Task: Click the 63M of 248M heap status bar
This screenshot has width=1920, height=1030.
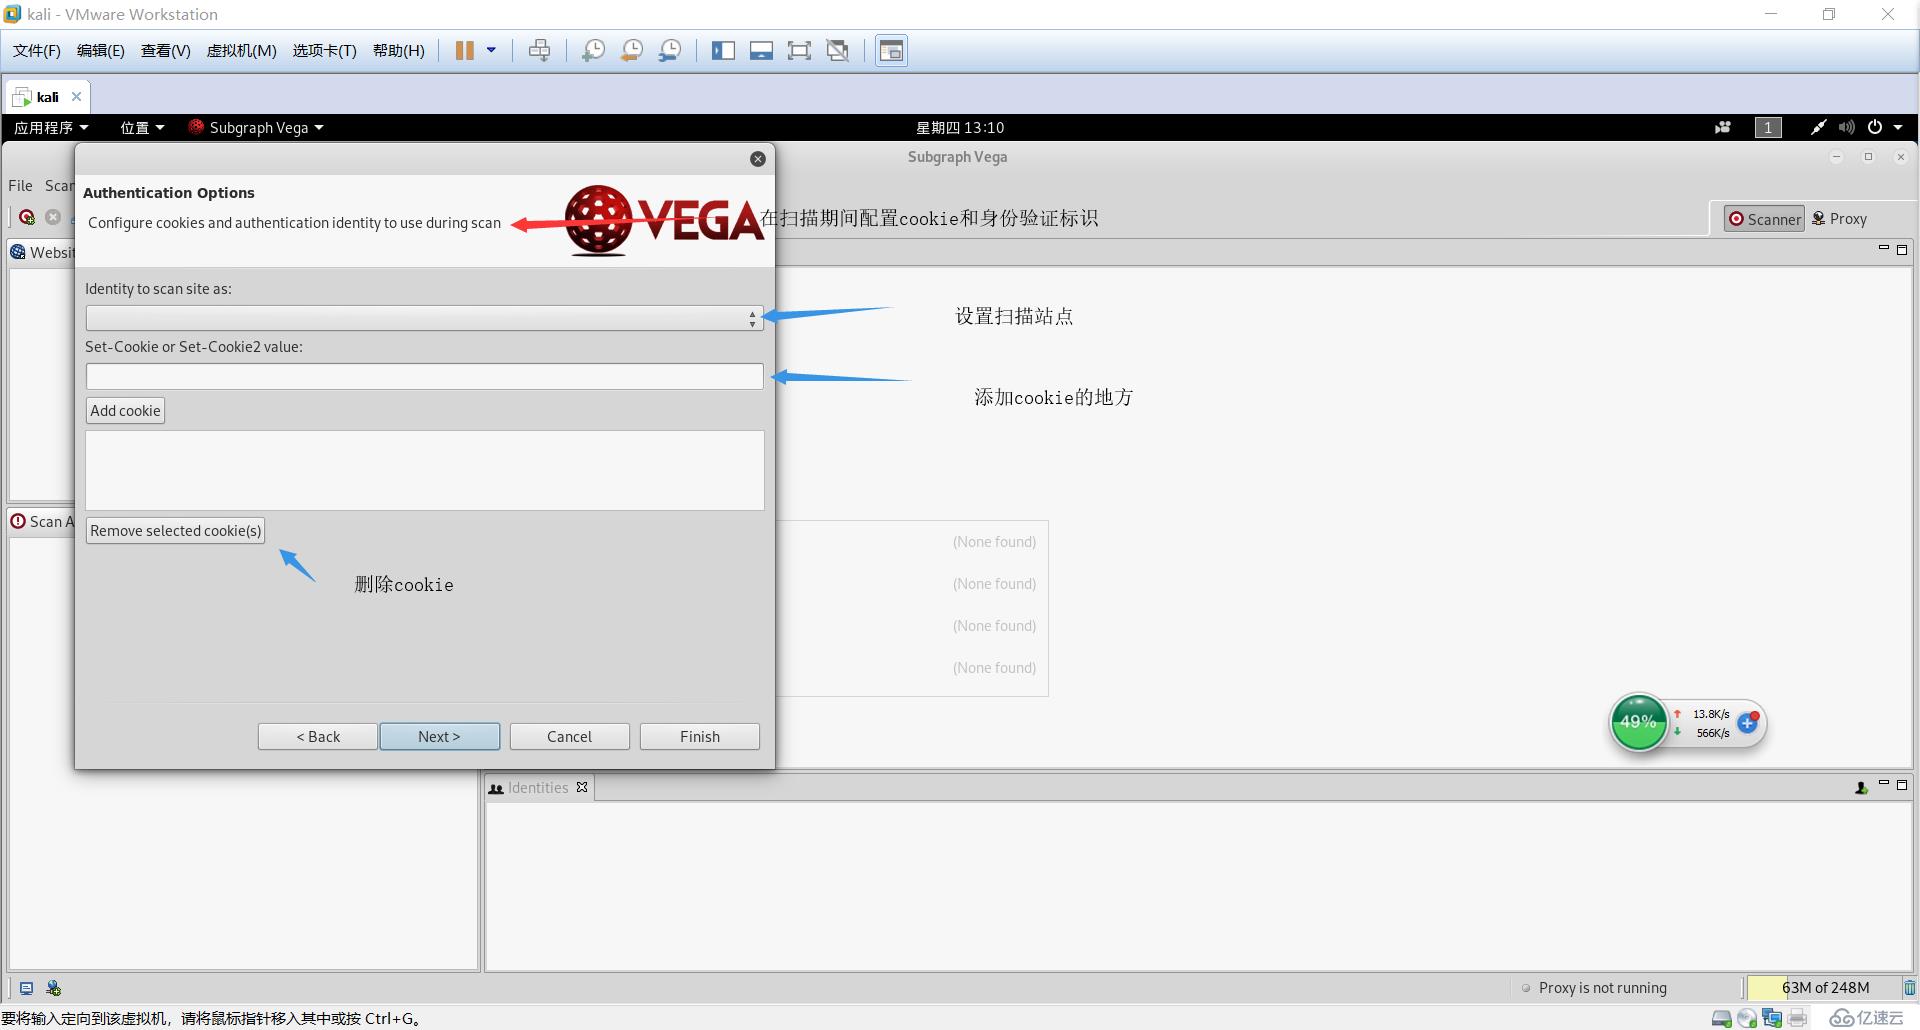Action: point(1824,988)
